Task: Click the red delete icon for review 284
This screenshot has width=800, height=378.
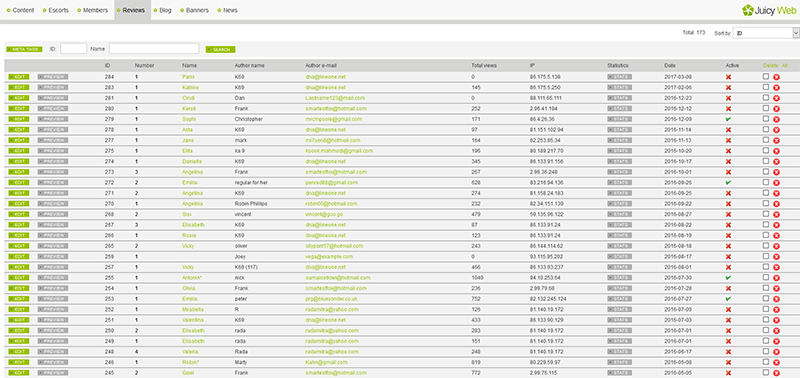Action: (777, 77)
